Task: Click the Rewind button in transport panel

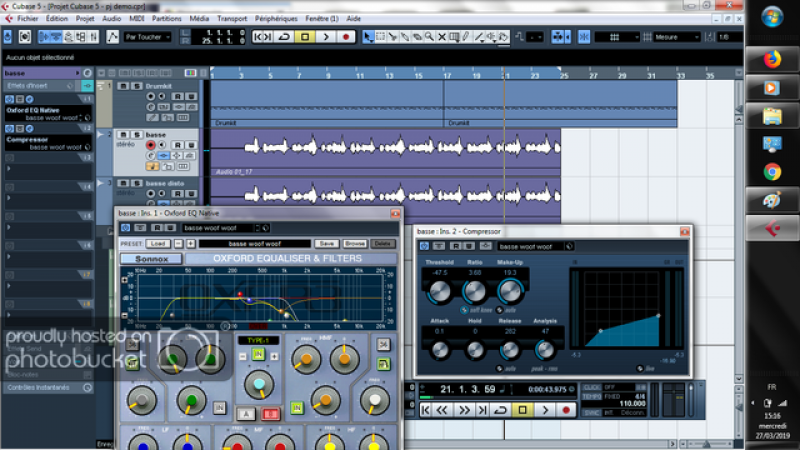Action: pos(443,409)
